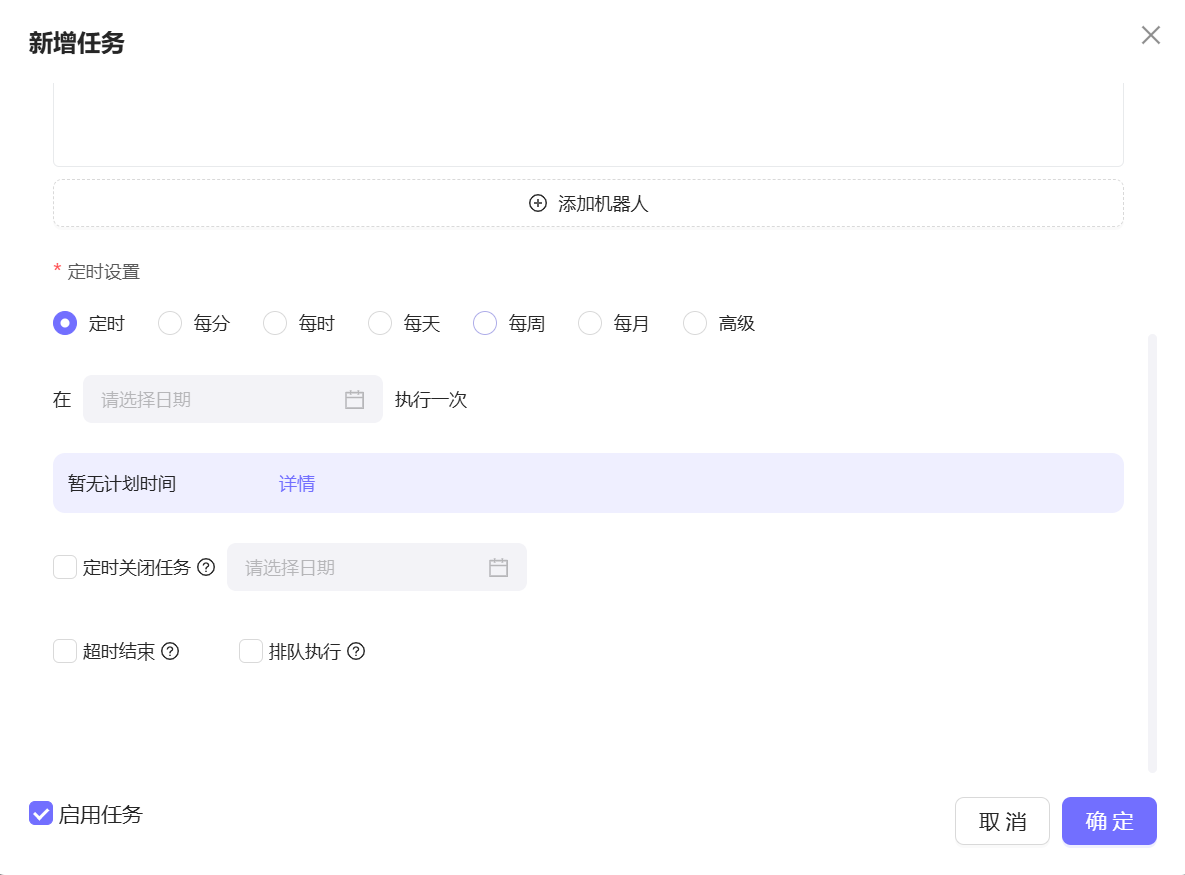Image resolution: width=1185 pixels, height=875 pixels.
Task: Uncheck the 启用任务 checkbox
Action: click(x=40, y=814)
